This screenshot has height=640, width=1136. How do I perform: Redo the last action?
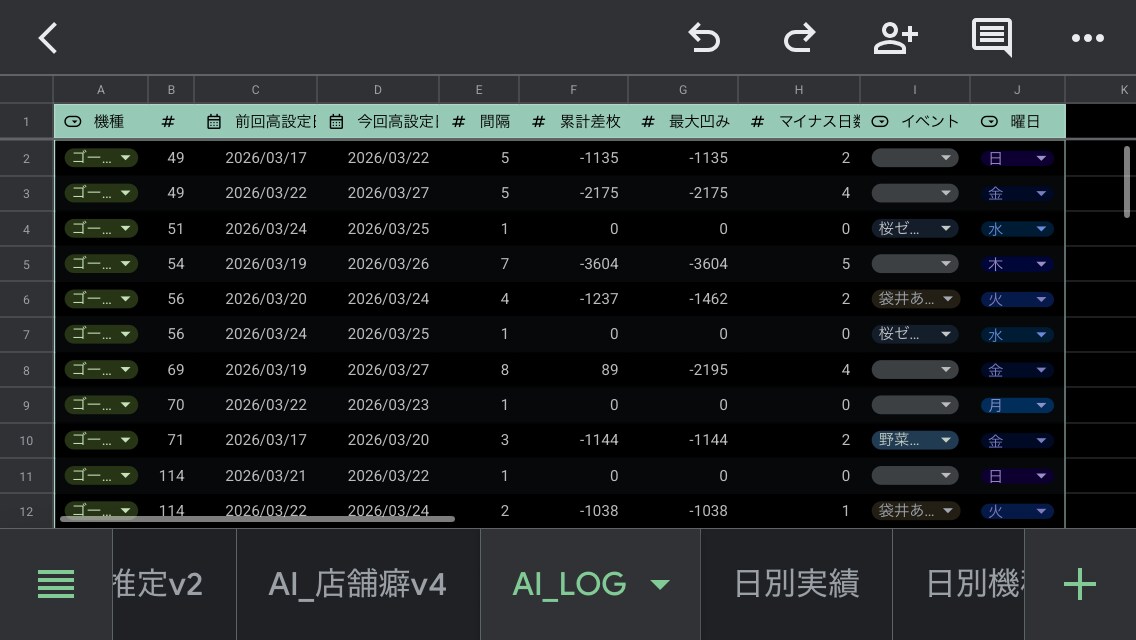pos(799,38)
